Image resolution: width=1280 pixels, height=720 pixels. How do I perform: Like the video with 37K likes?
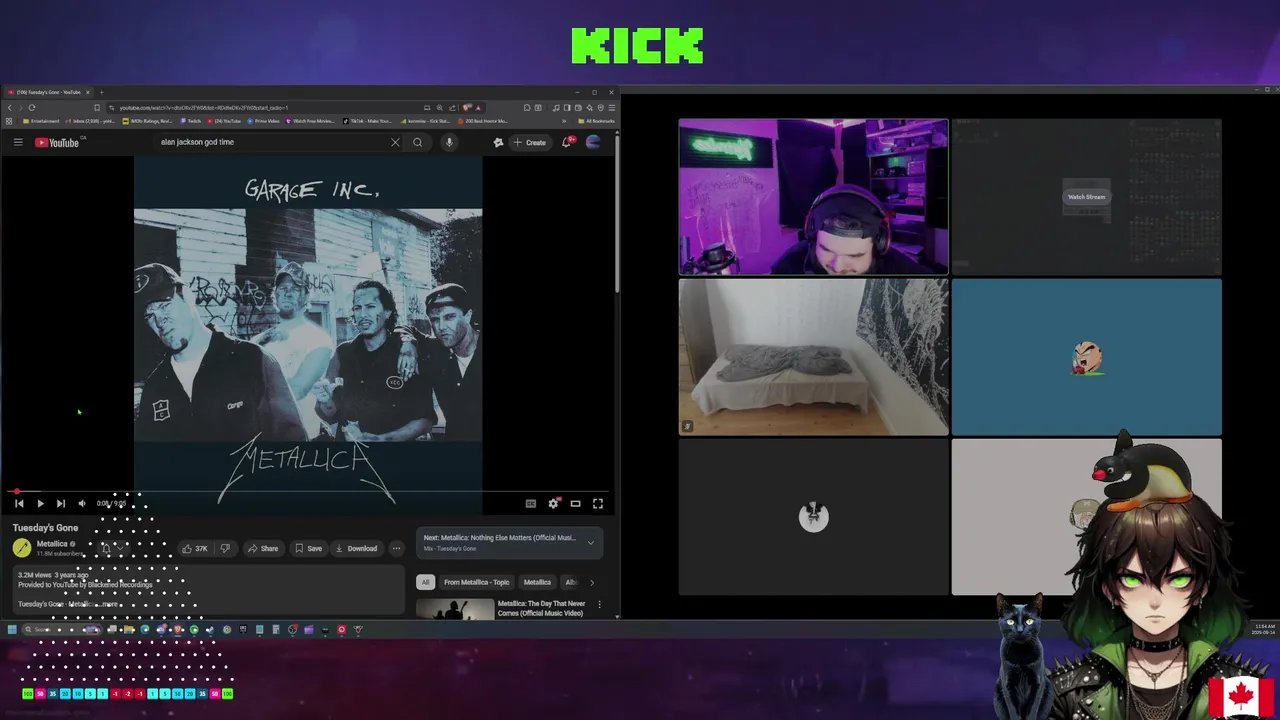(x=195, y=548)
